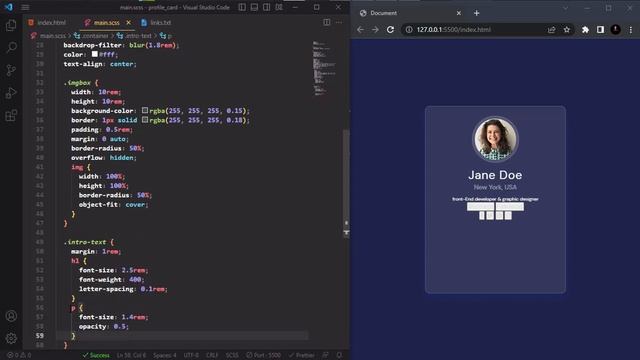Open the border rgba color swatch
The width and height of the screenshot is (640, 360).
144,120
